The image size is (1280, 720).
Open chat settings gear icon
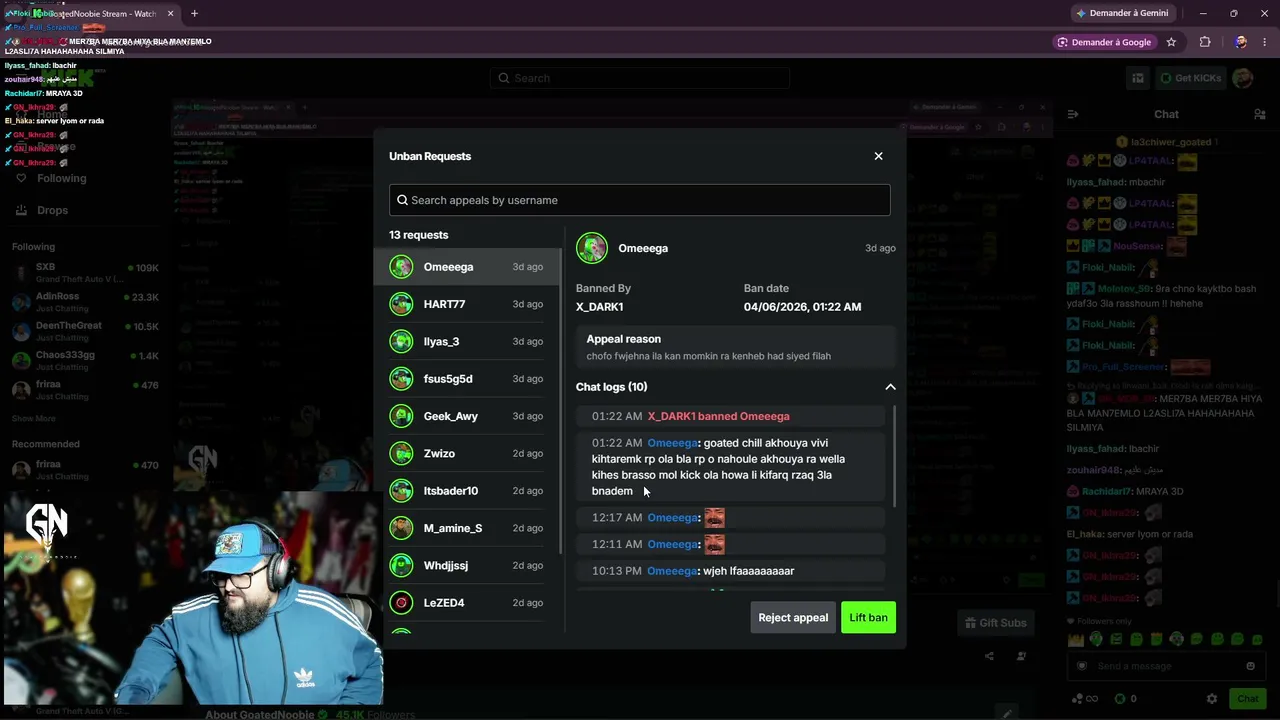point(1212,699)
